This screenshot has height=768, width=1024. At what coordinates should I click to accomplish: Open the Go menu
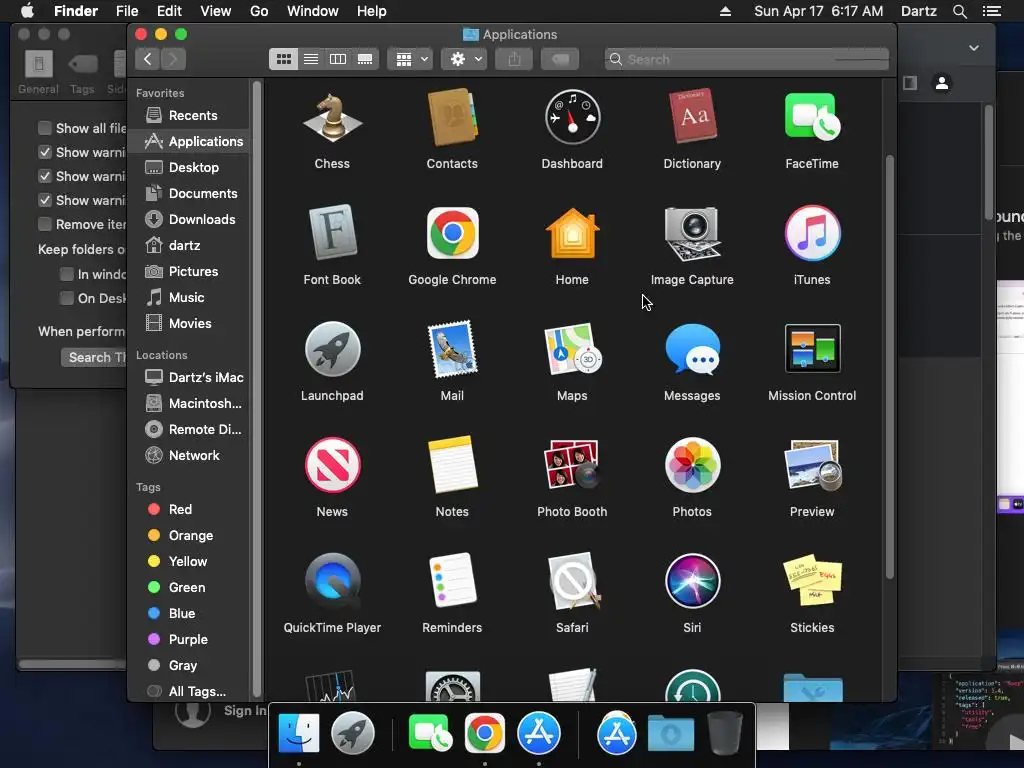tap(259, 11)
